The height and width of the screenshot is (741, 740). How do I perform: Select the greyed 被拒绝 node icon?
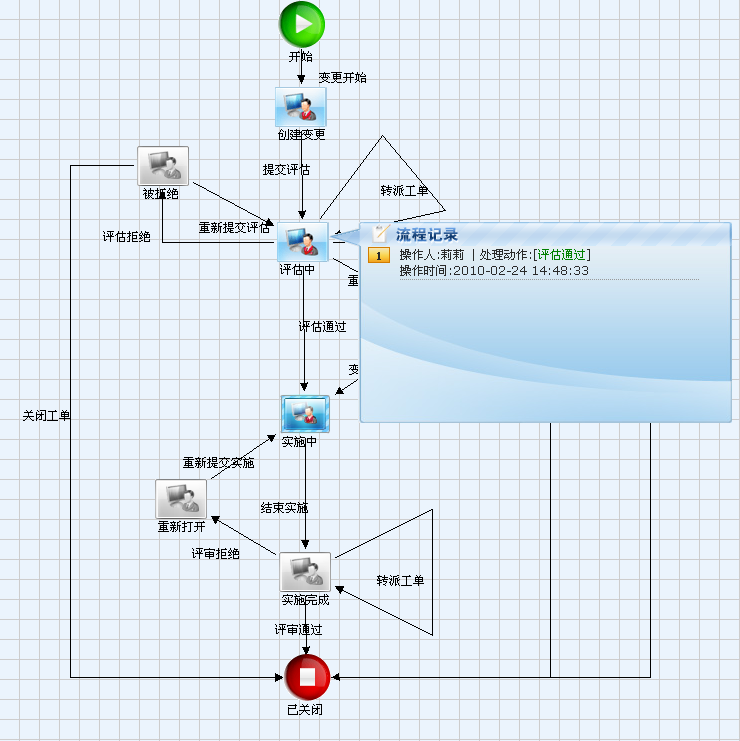(162, 166)
